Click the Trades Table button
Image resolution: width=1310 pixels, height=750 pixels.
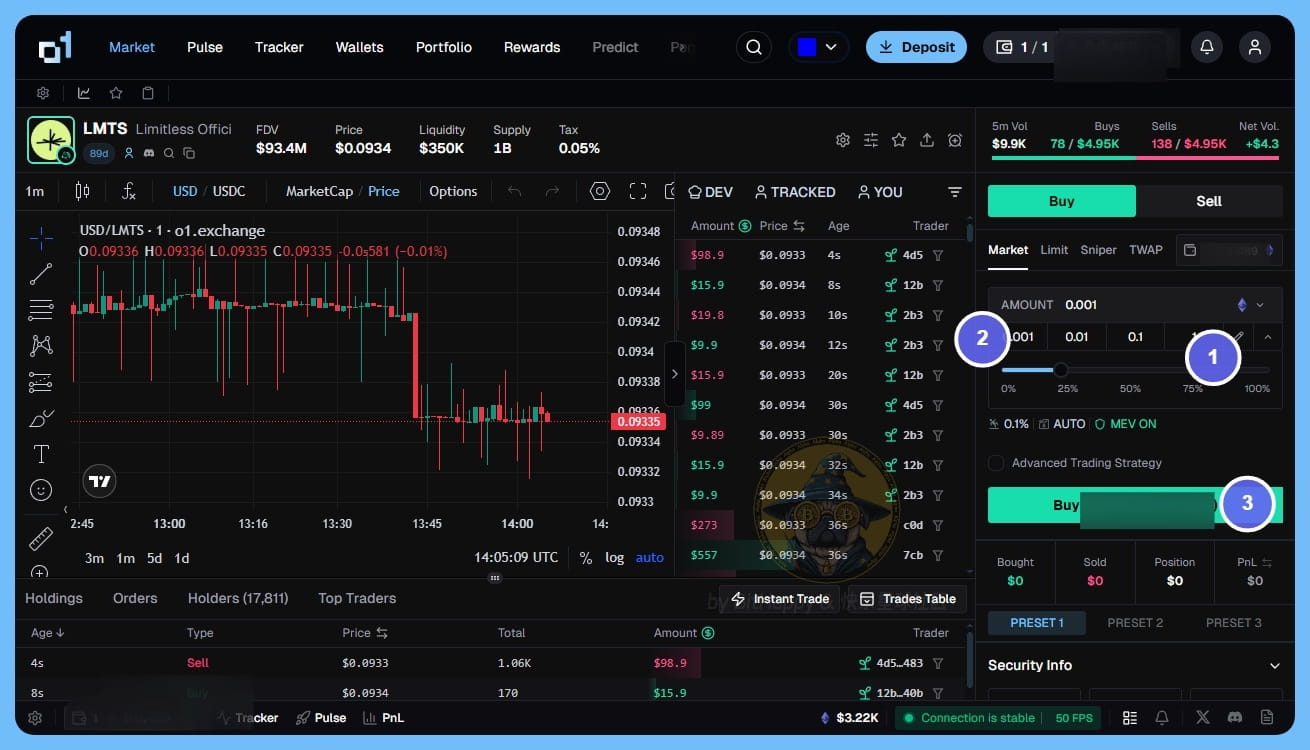[908, 599]
